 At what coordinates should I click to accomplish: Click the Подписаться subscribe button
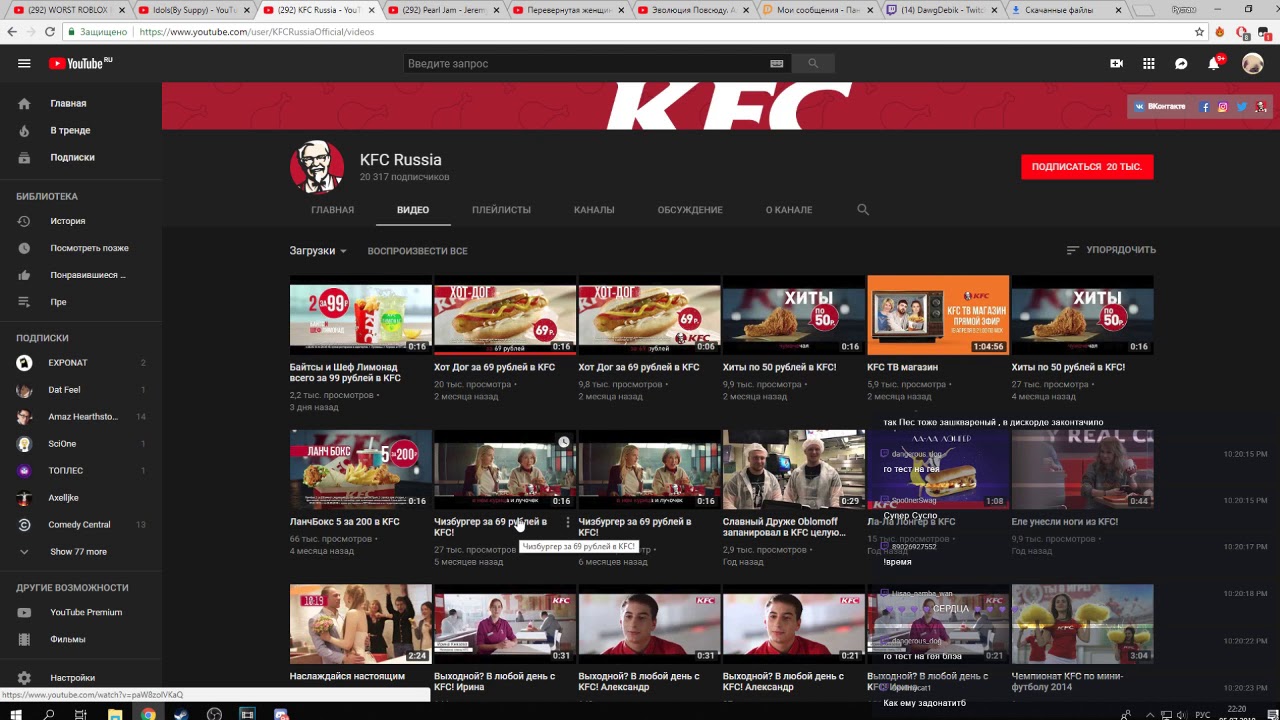coord(1087,167)
